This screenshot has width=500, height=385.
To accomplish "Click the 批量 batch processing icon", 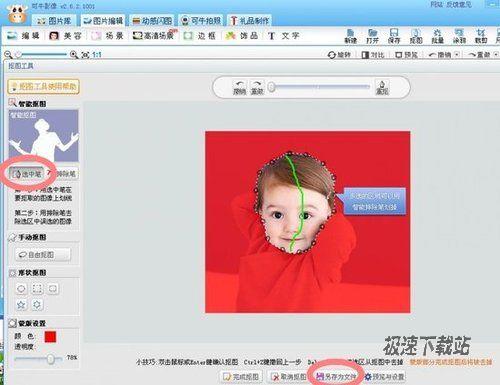I will pos(438,36).
